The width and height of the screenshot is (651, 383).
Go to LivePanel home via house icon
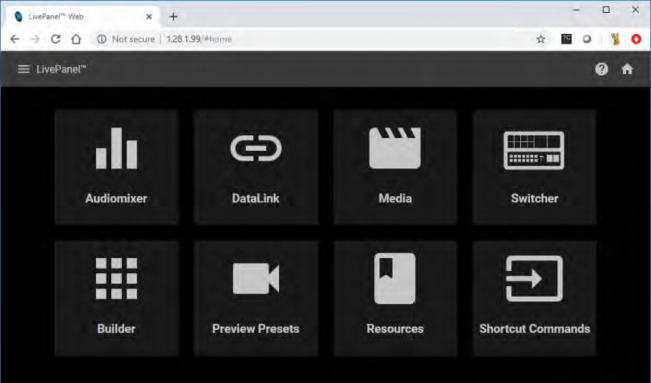(627, 69)
